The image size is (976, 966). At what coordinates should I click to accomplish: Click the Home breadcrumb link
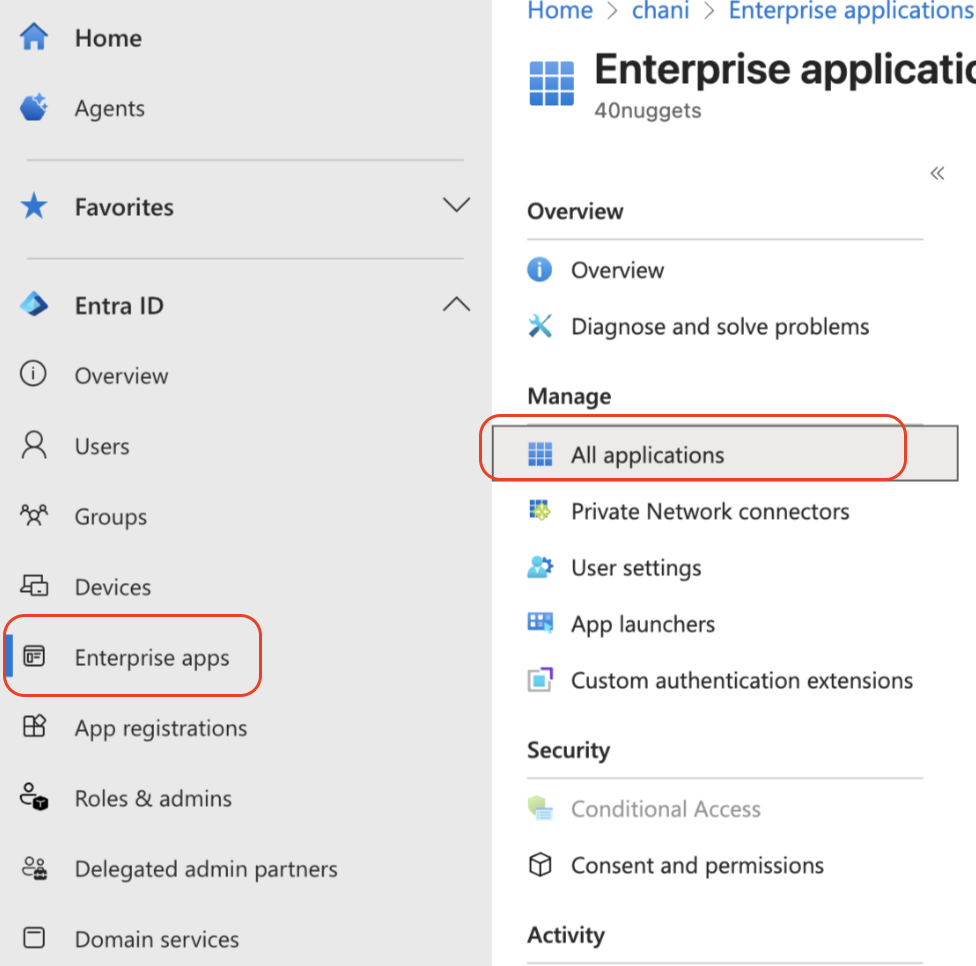click(x=560, y=11)
